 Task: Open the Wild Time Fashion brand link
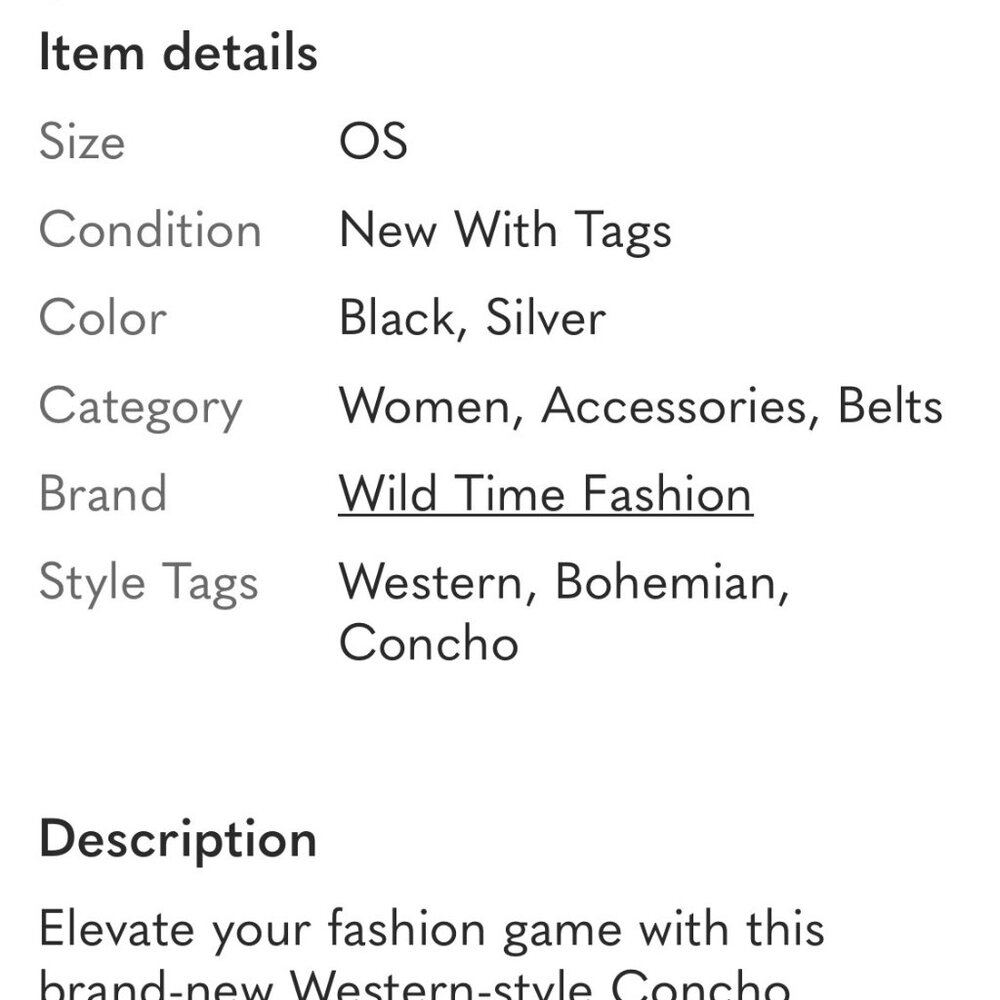pyautogui.click(x=545, y=495)
